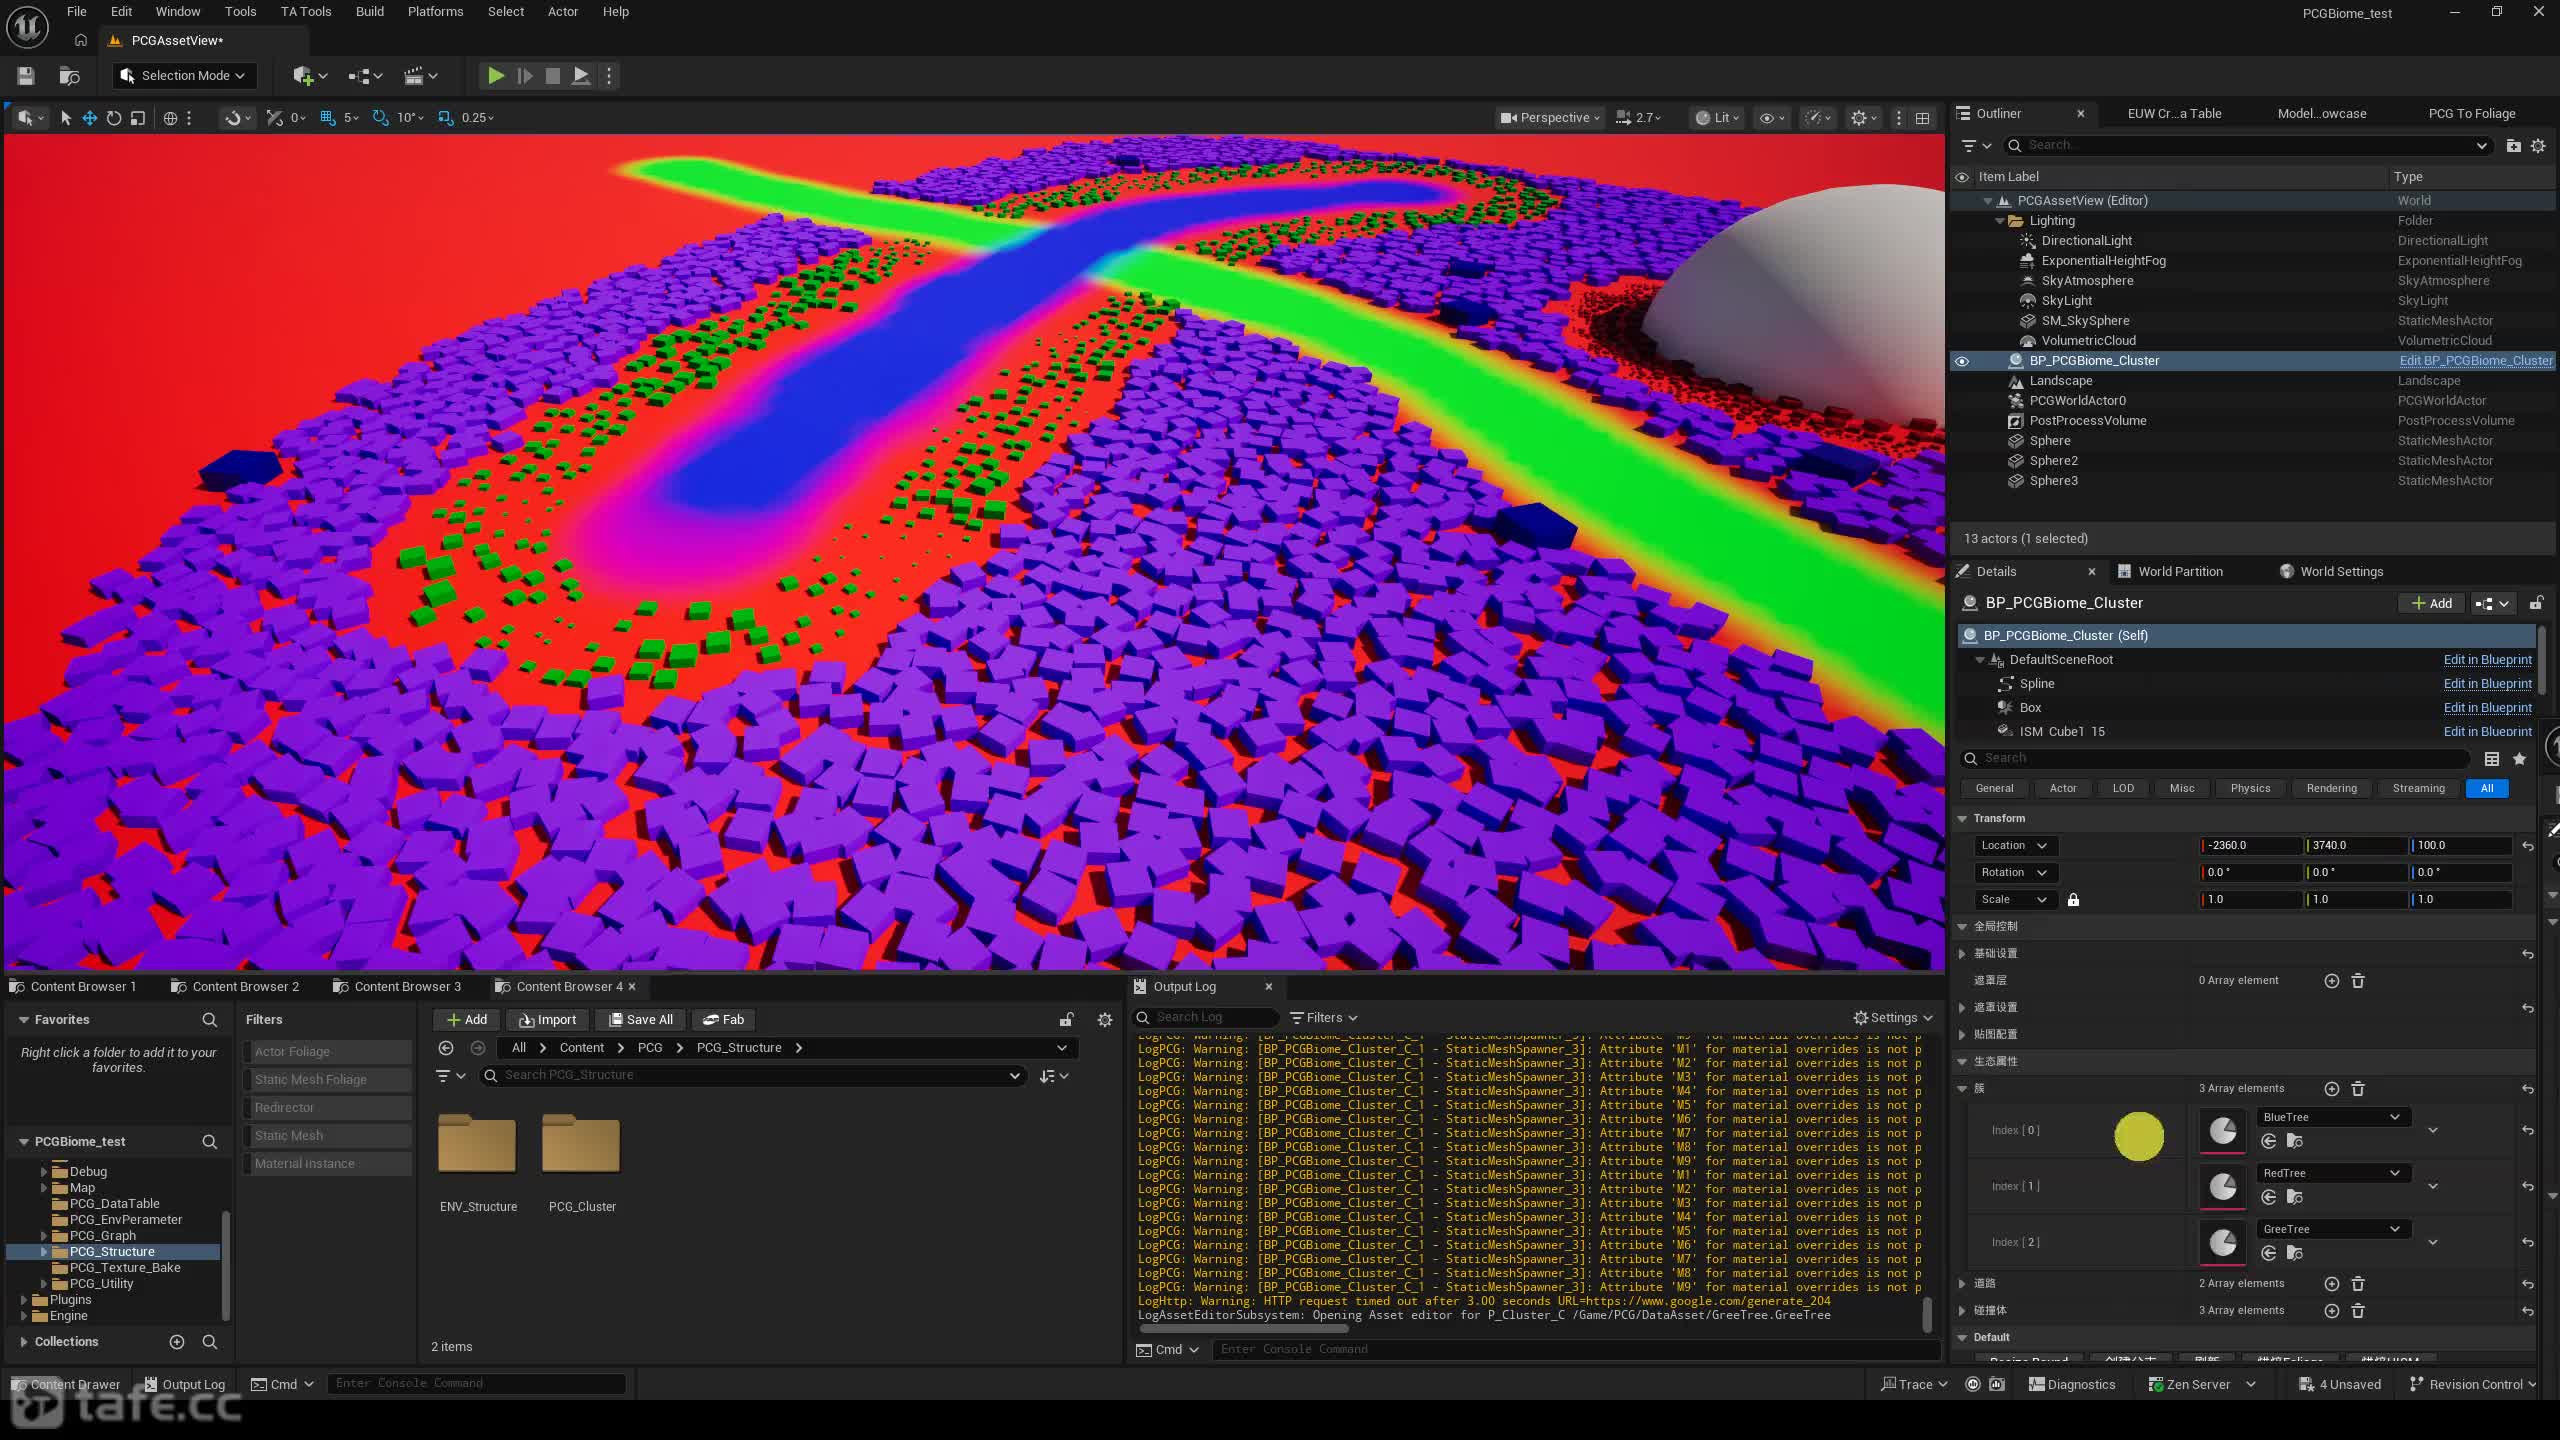Collapse the Lighting folder in Outliner
This screenshot has width=2560, height=1440.
coord(2000,221)
